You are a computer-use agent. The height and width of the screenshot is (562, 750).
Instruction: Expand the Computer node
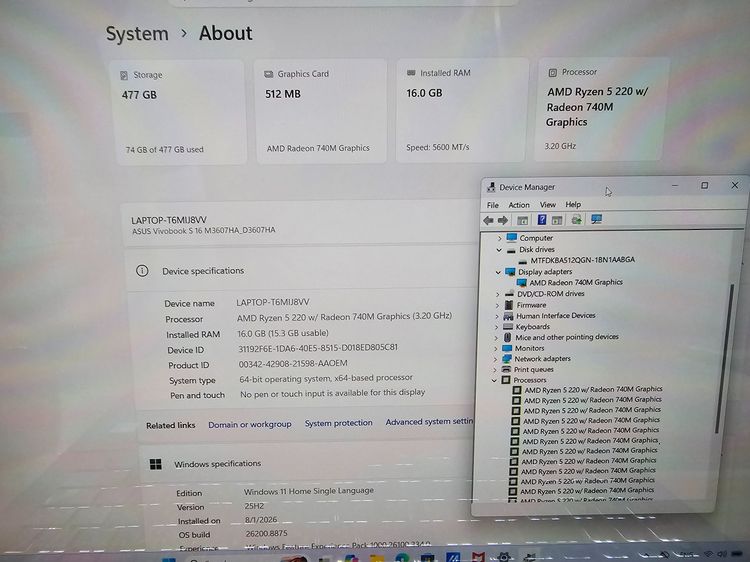pos(500,238)
